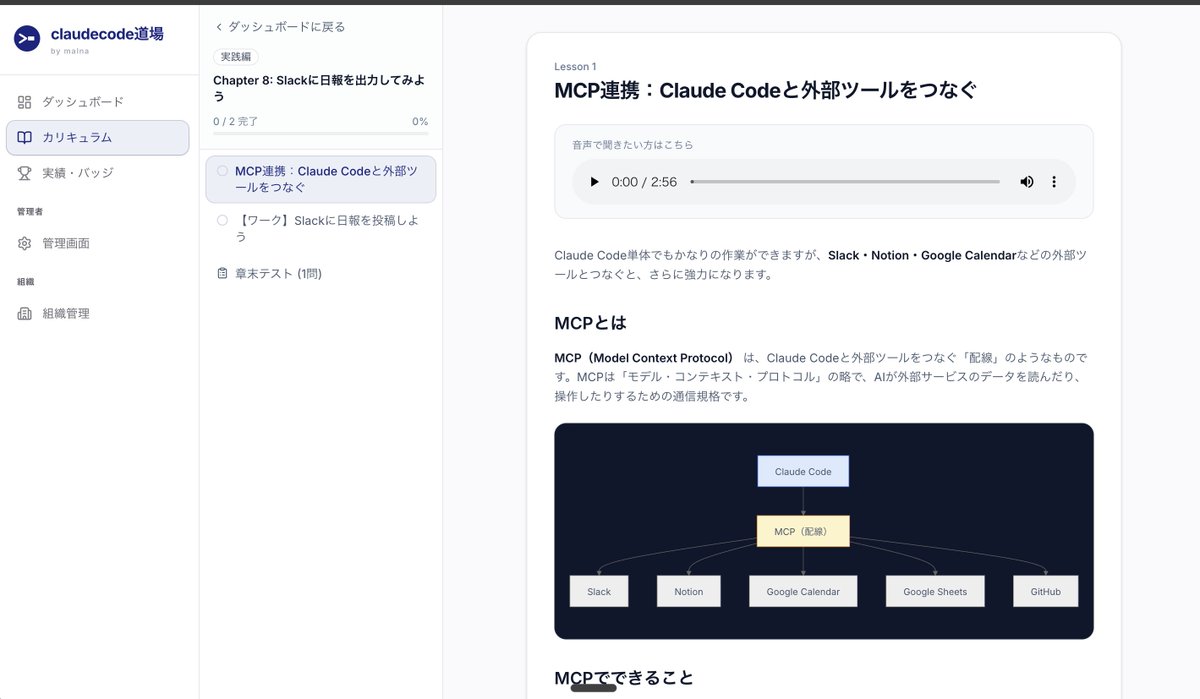Click the audio progress seek bar
Viewport: 1200px width, 699px height.
845,182
